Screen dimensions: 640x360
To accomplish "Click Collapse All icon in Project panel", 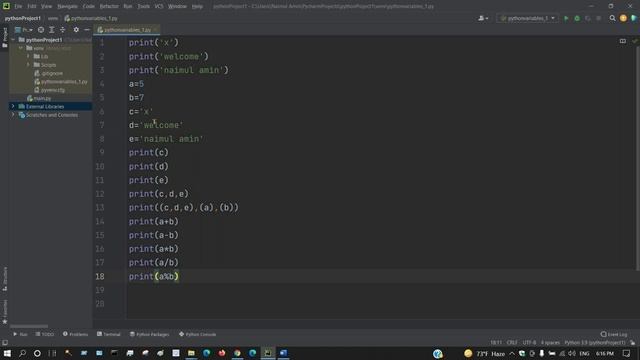I will pyautogui.click(x=62, y=30).
